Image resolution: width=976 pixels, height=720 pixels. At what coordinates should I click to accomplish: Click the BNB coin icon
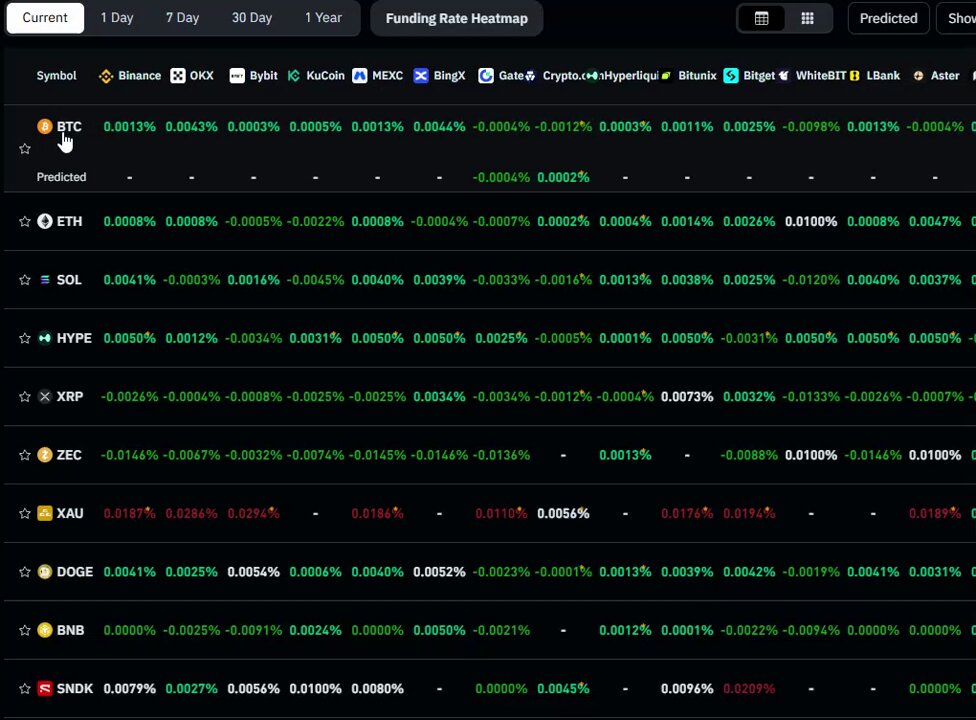[45, 630]
